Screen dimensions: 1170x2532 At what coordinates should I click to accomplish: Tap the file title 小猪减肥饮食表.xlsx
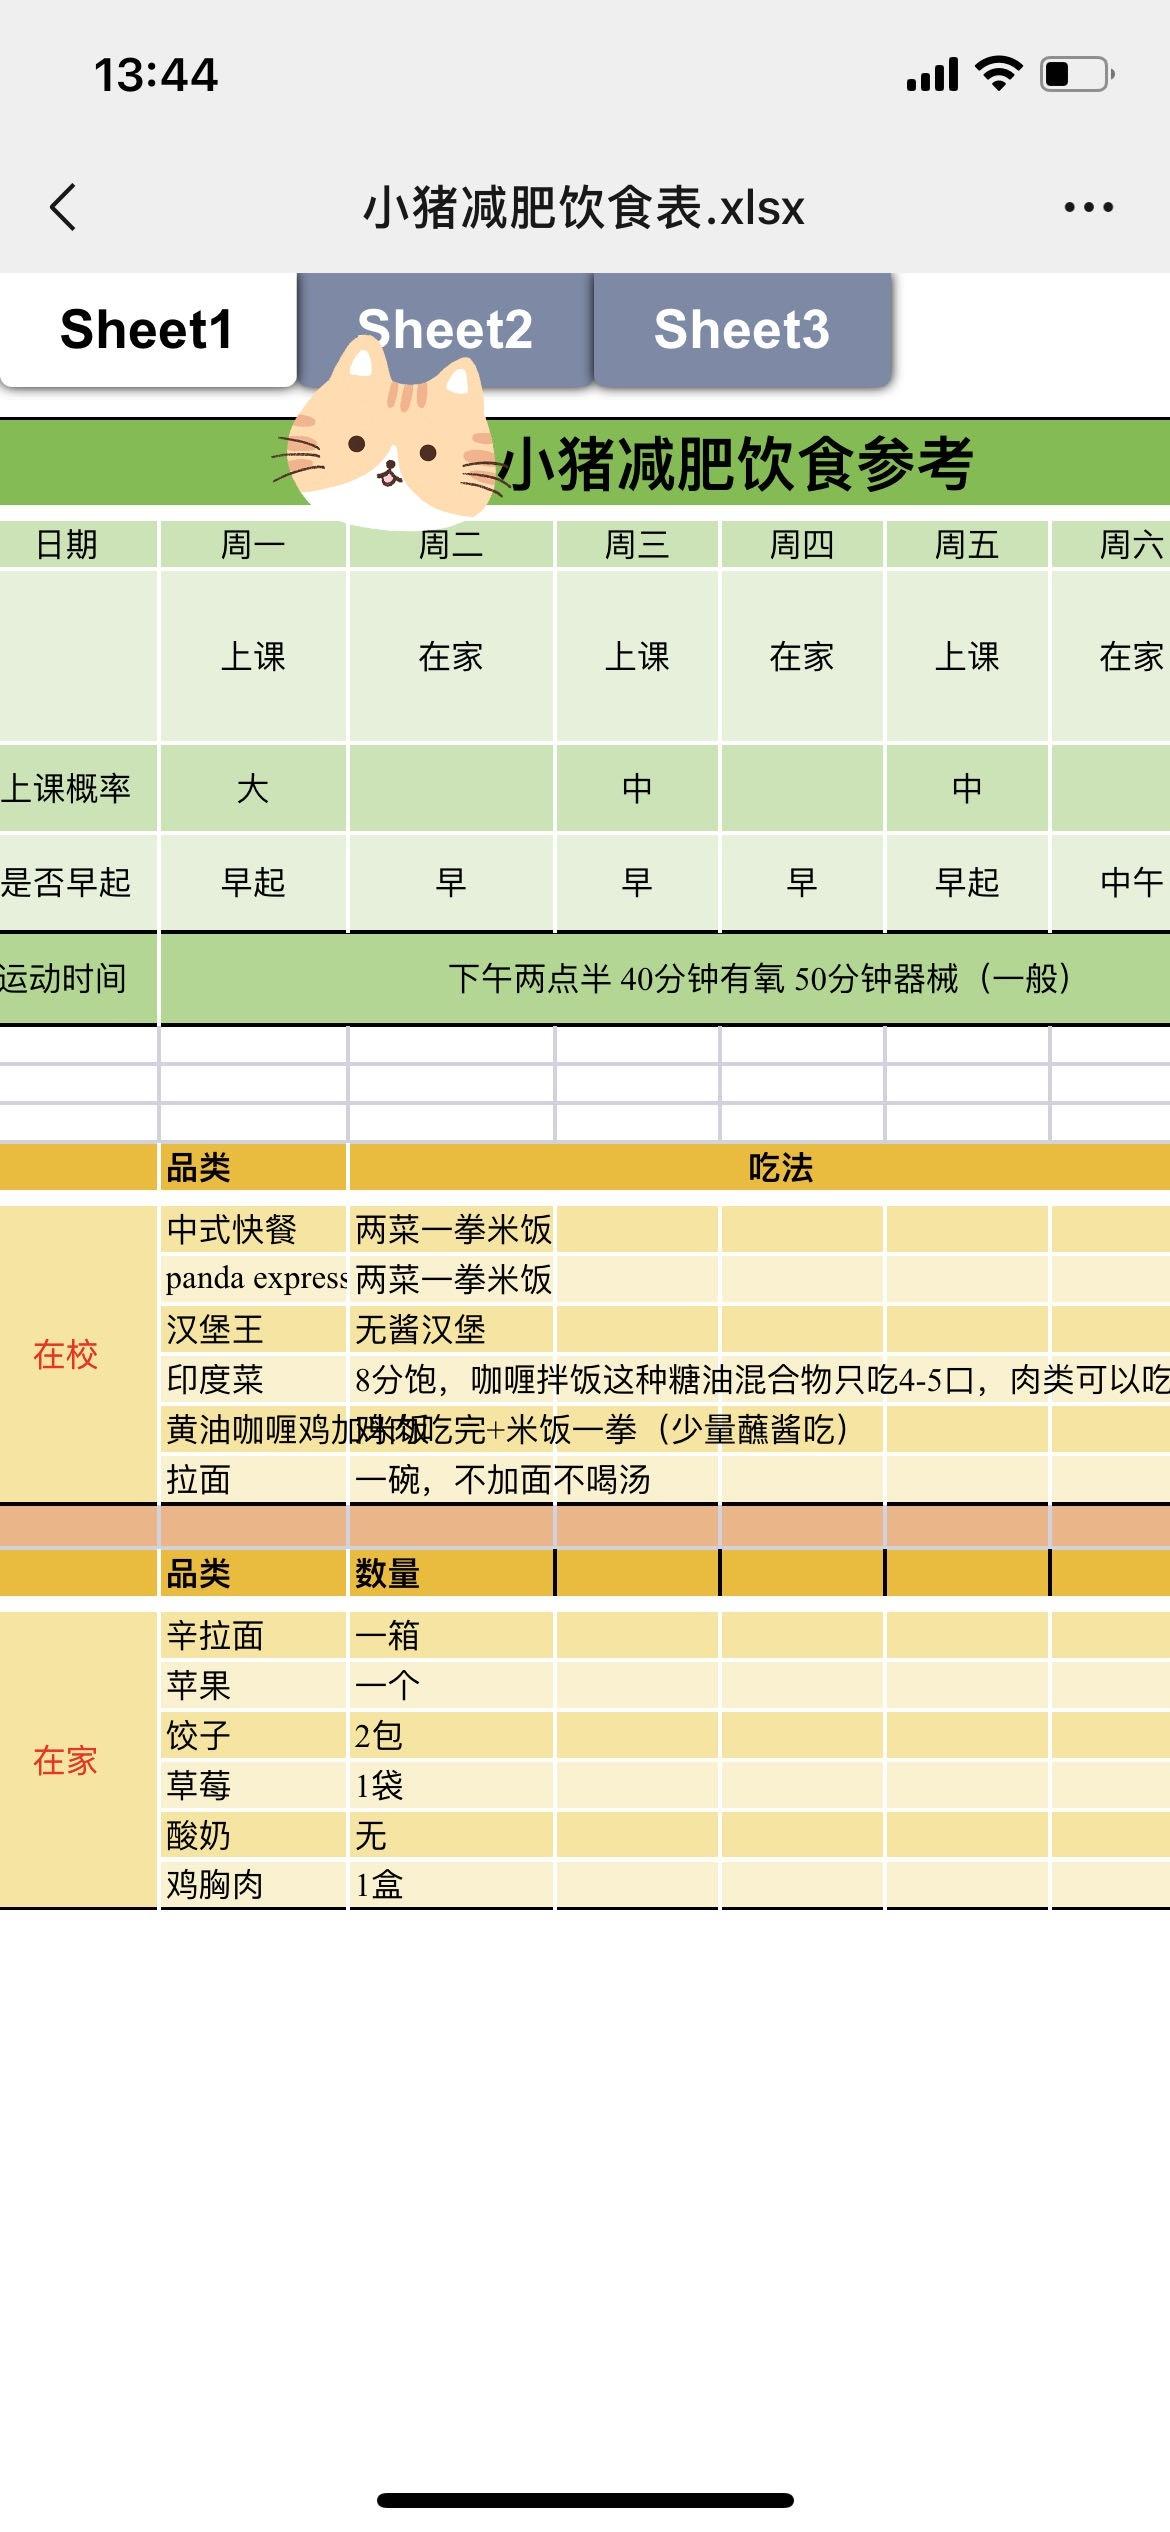point(584,208)
